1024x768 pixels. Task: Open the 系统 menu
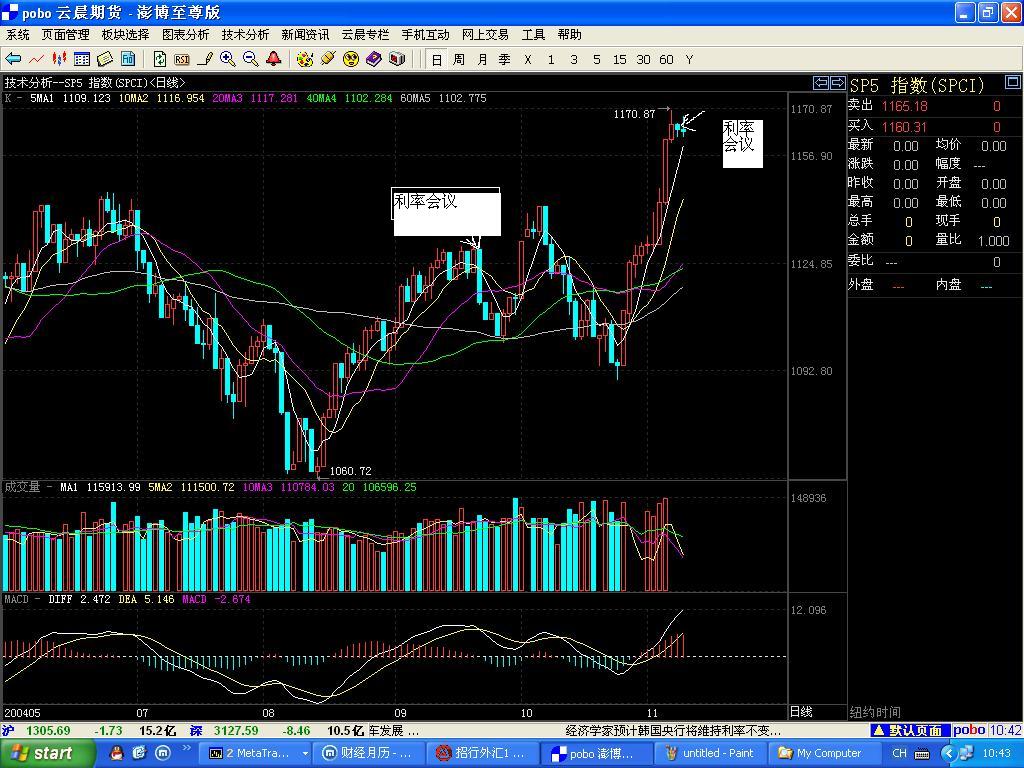tap(18, 35)
